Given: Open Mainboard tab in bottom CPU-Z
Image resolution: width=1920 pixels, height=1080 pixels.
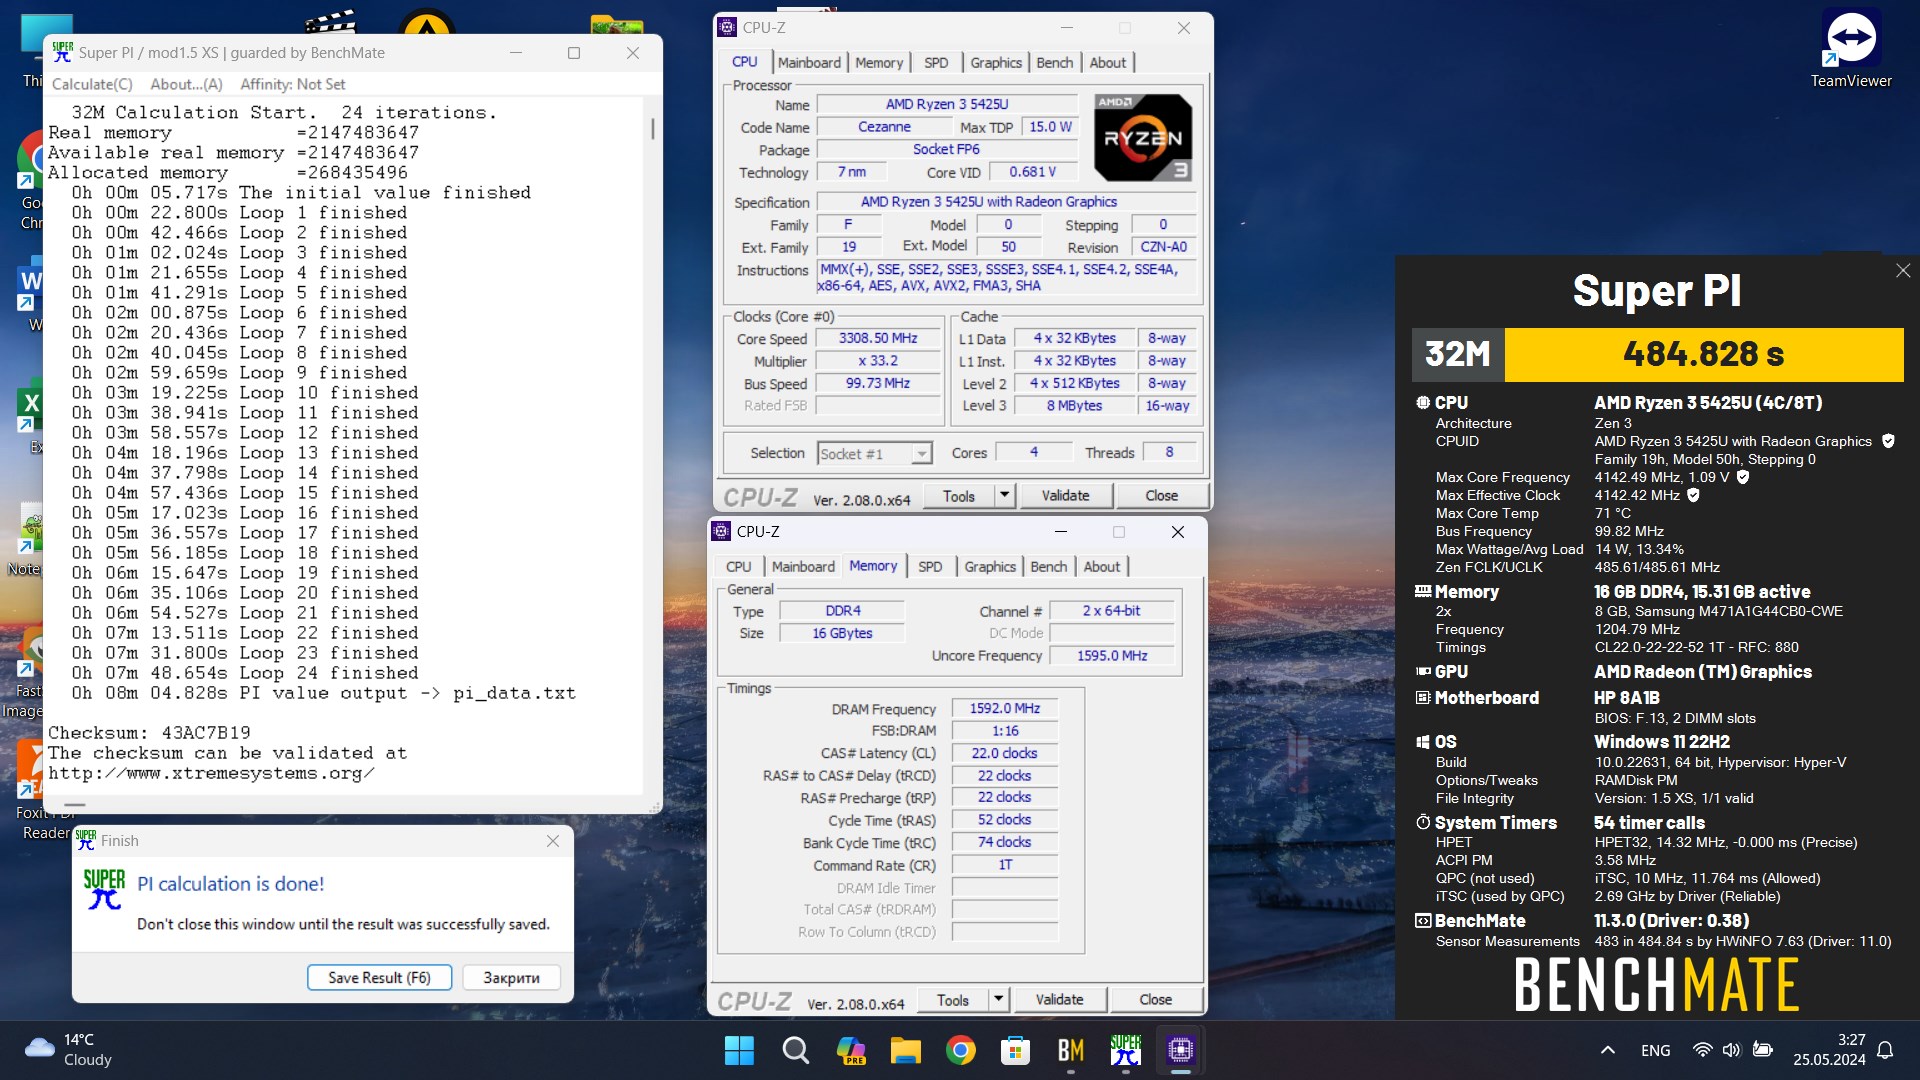Looking at the screenshot, I should [x=803, y=566].
